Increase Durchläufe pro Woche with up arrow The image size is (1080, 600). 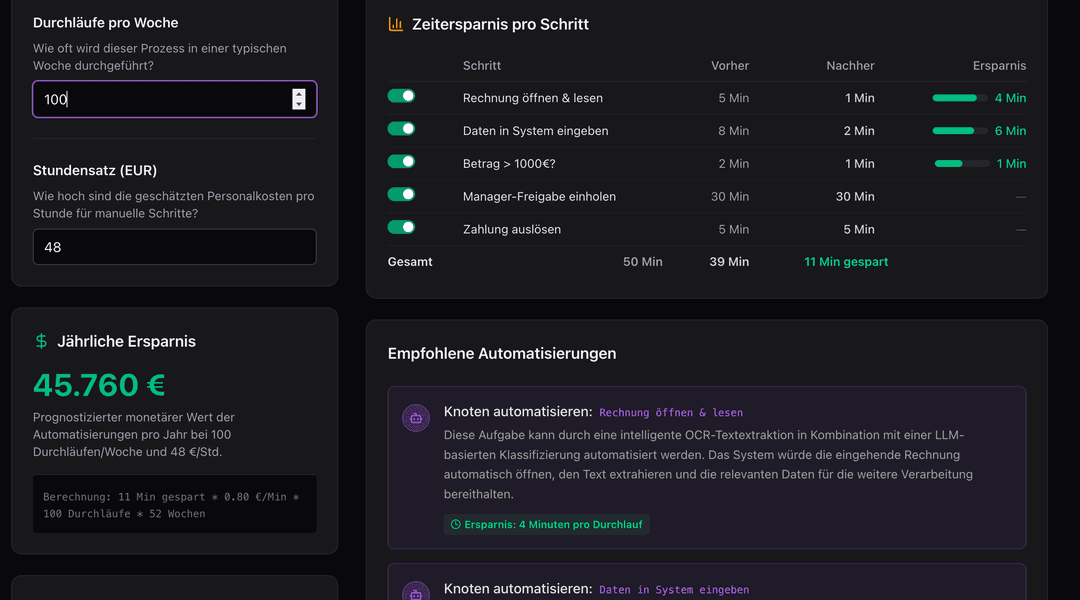point(298,94)
